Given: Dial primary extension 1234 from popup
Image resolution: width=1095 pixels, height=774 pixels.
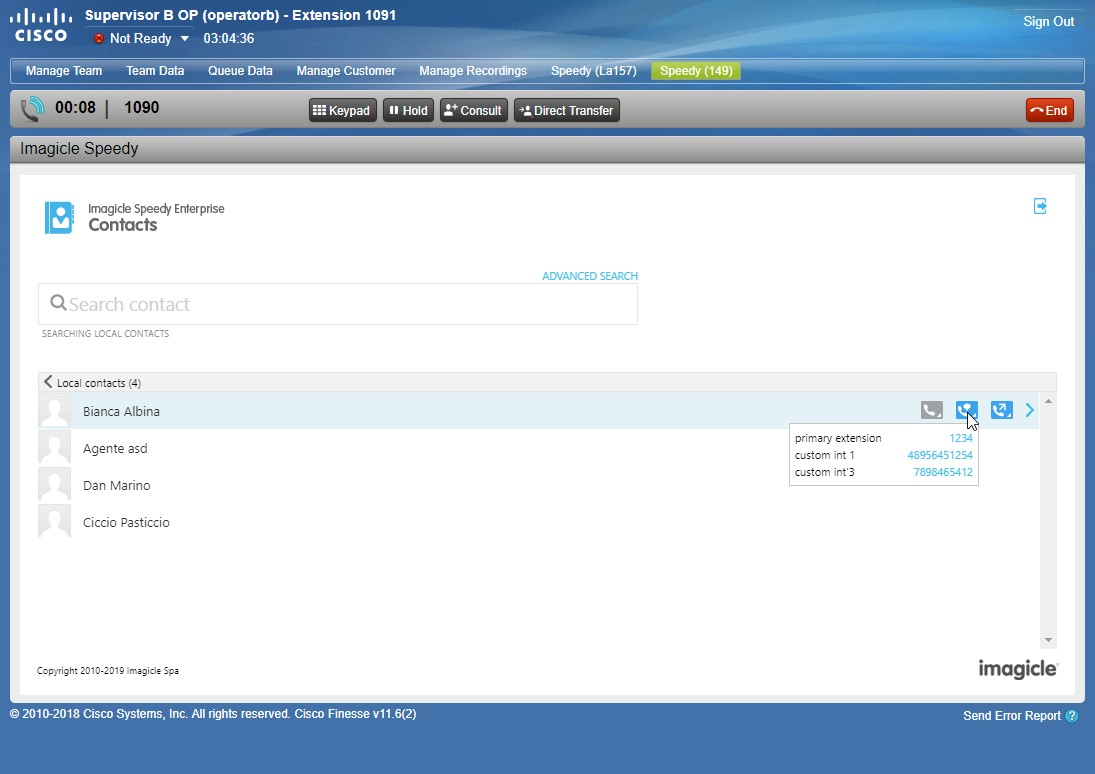Looking at the screenshot, I should 960,438.
